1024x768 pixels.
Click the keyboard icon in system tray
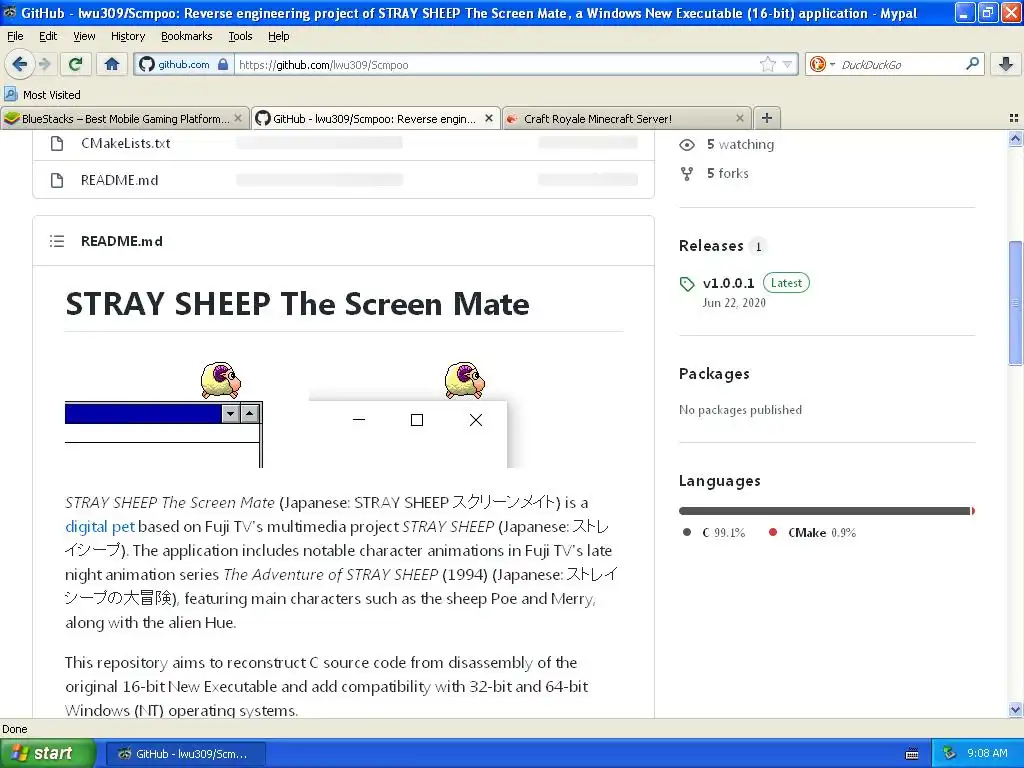pos(912,754)
